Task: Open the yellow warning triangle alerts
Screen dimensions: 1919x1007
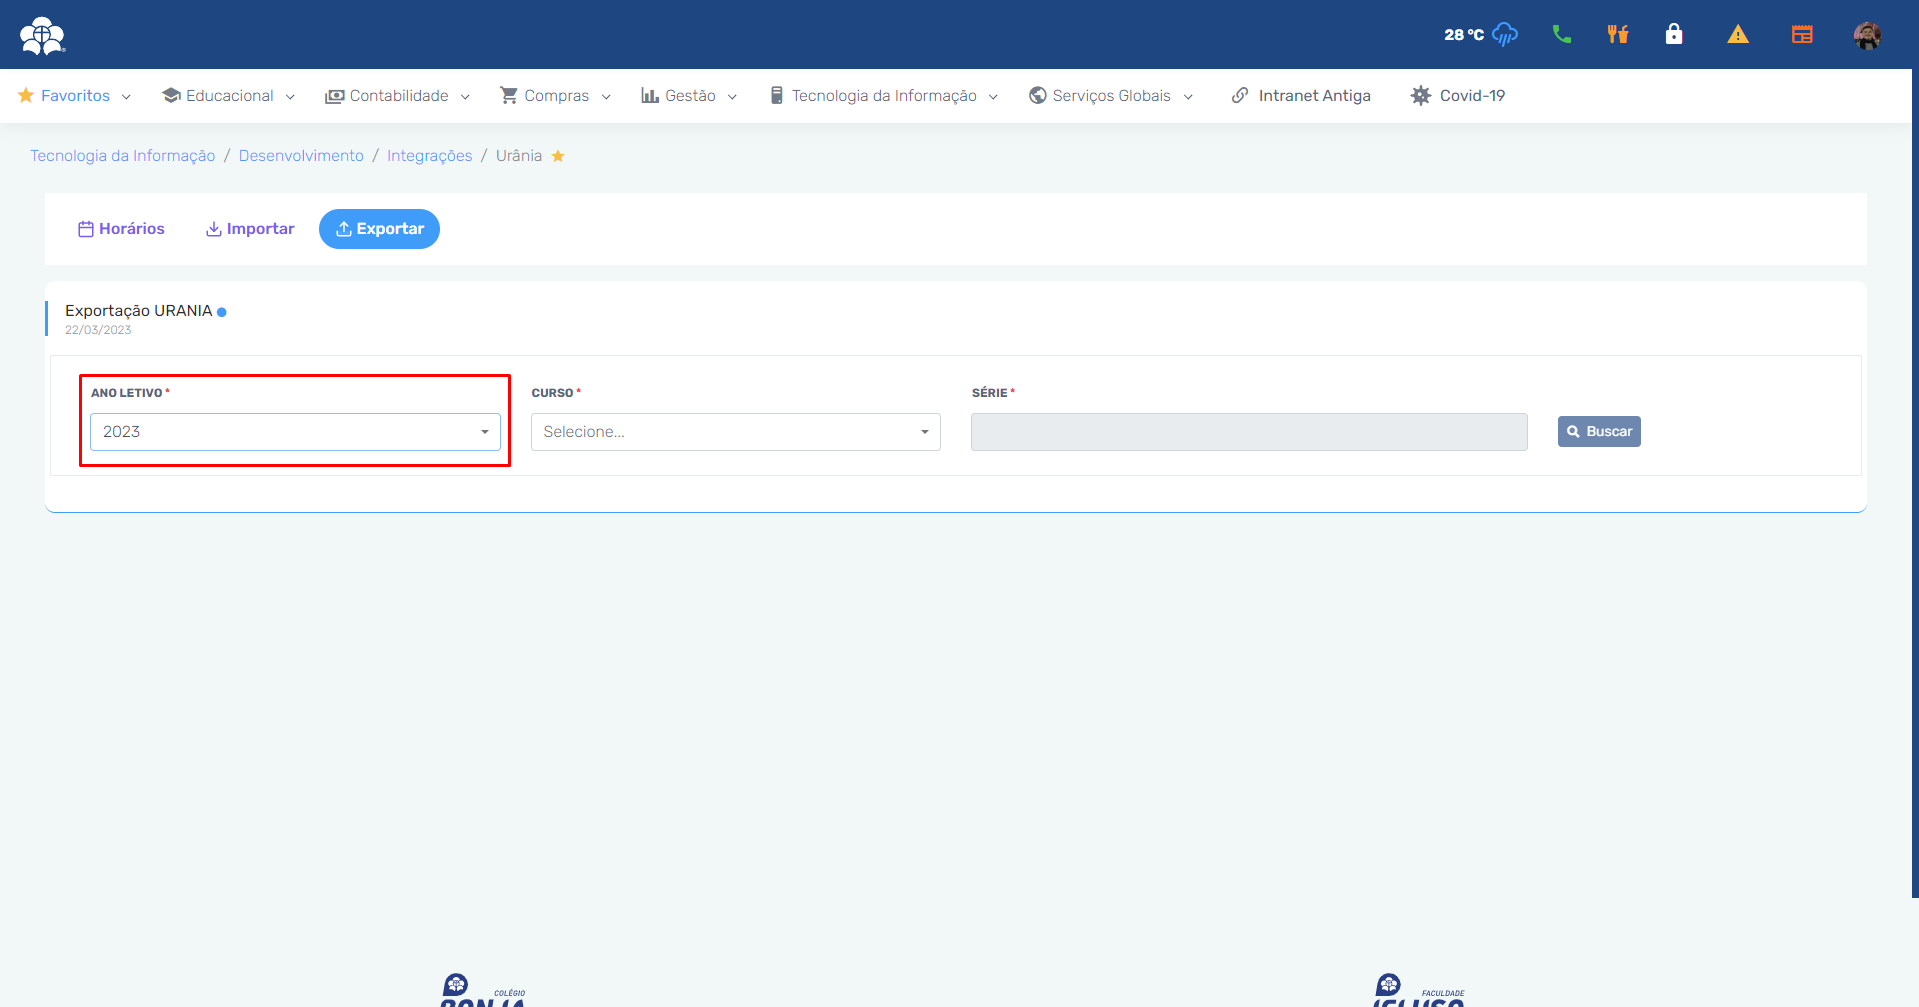Action: pyautogui.click(x=1737, y=35)
